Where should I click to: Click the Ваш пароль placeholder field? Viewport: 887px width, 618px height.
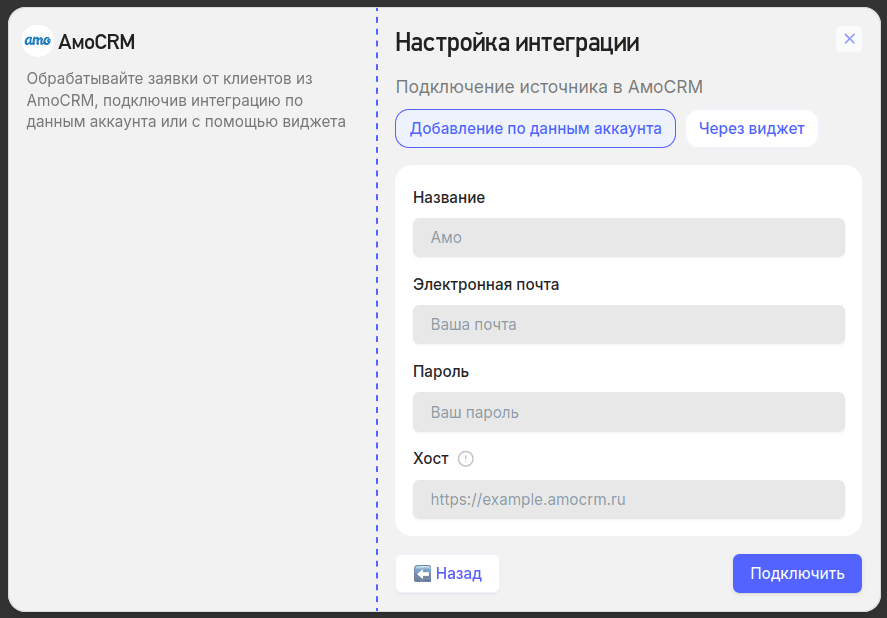[x=628, y=412]
